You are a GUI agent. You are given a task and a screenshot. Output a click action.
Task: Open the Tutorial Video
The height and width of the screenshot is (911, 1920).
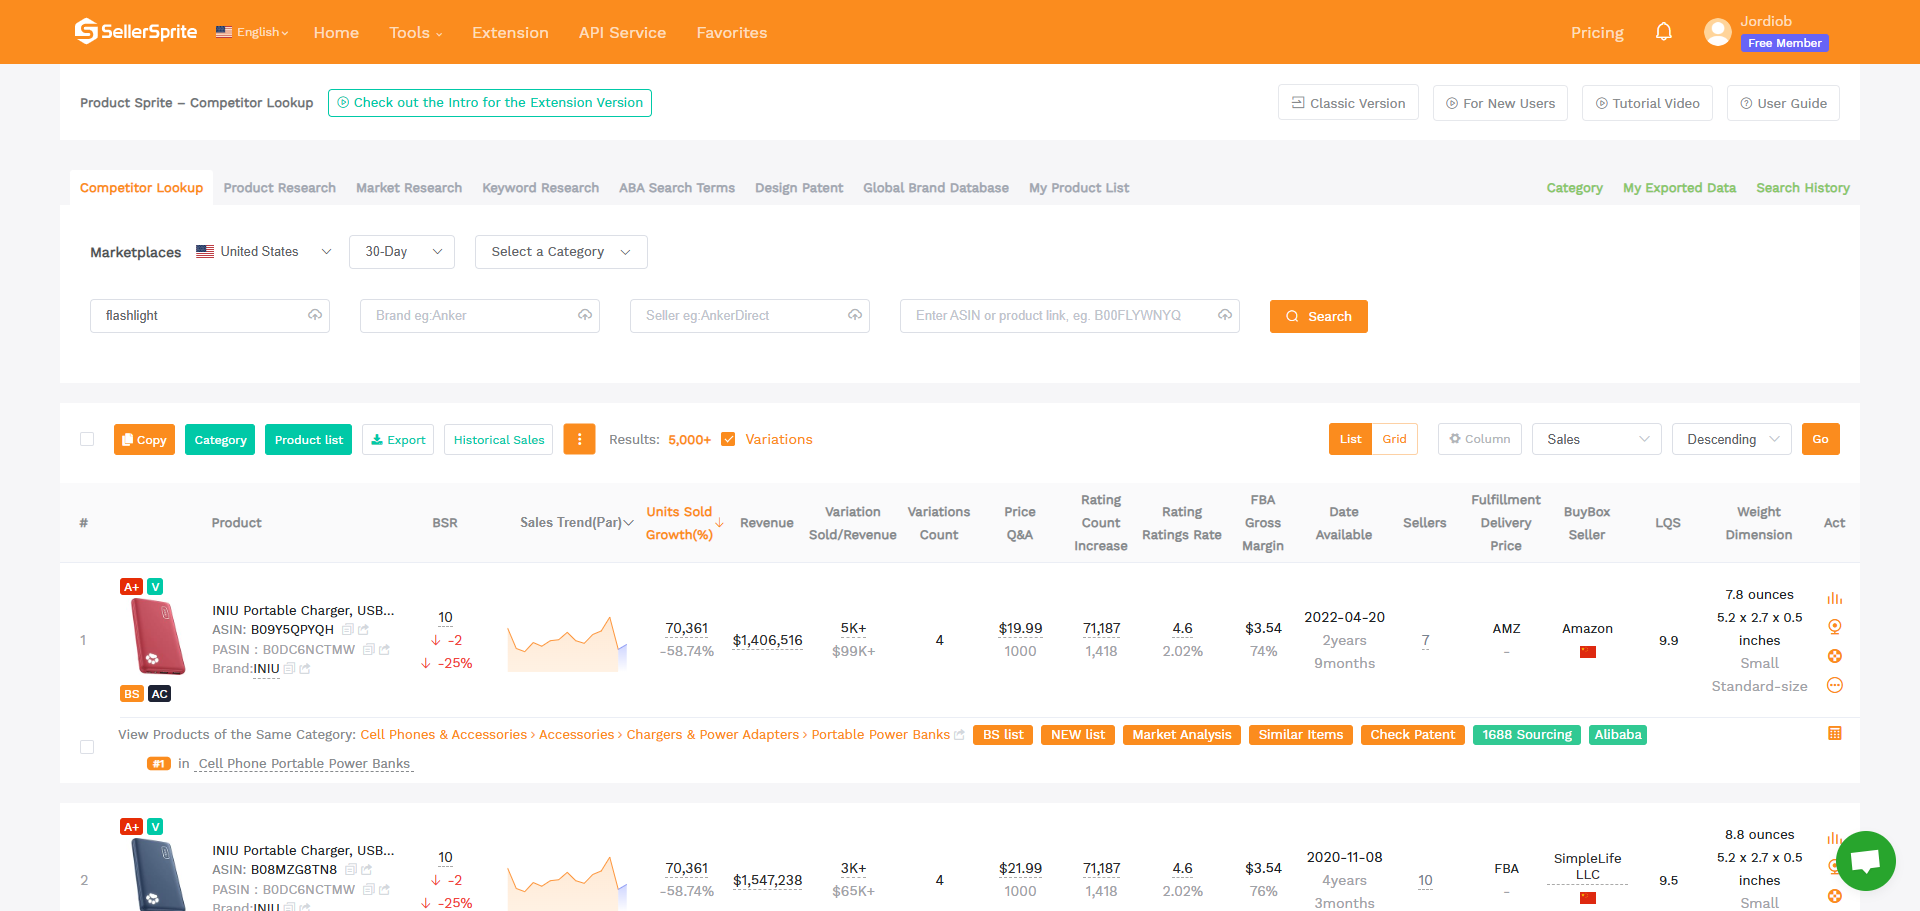click(1647, 103)
